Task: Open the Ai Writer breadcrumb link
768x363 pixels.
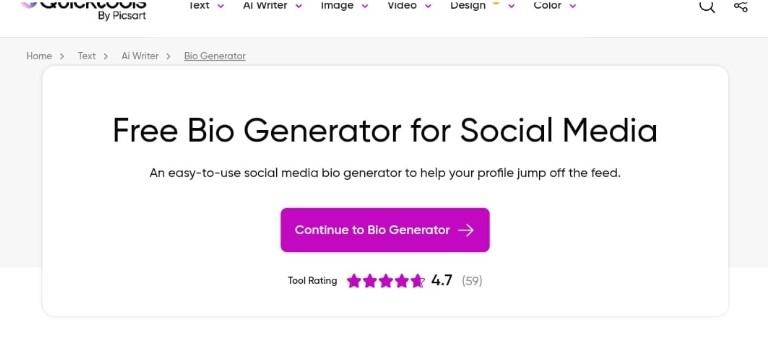Action: pos(140,56)
